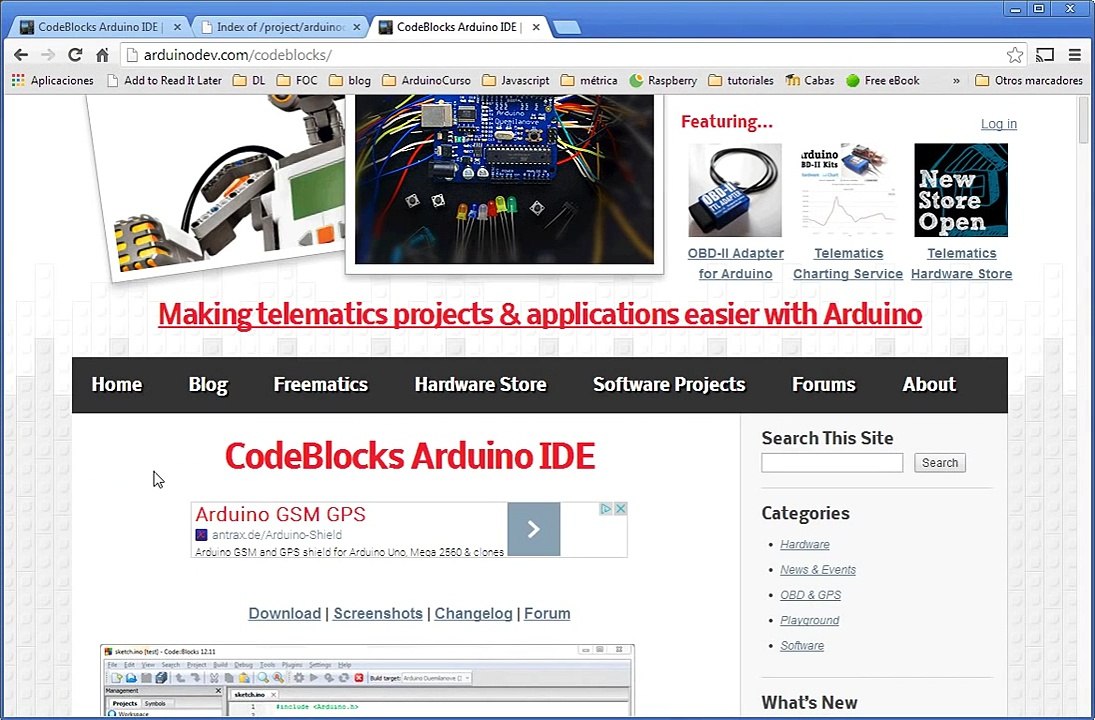1095x720 pixels.
Task: Open the Hardware Store menu item
Action: 480,385
